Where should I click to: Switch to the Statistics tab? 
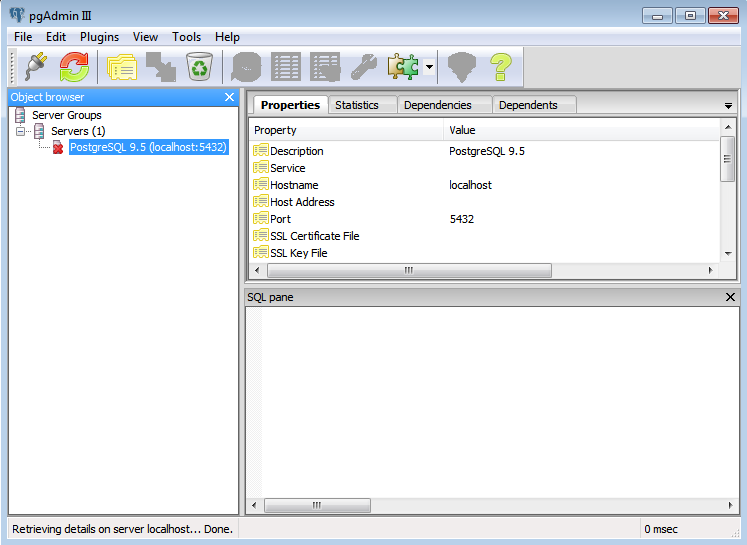point(357,105)
